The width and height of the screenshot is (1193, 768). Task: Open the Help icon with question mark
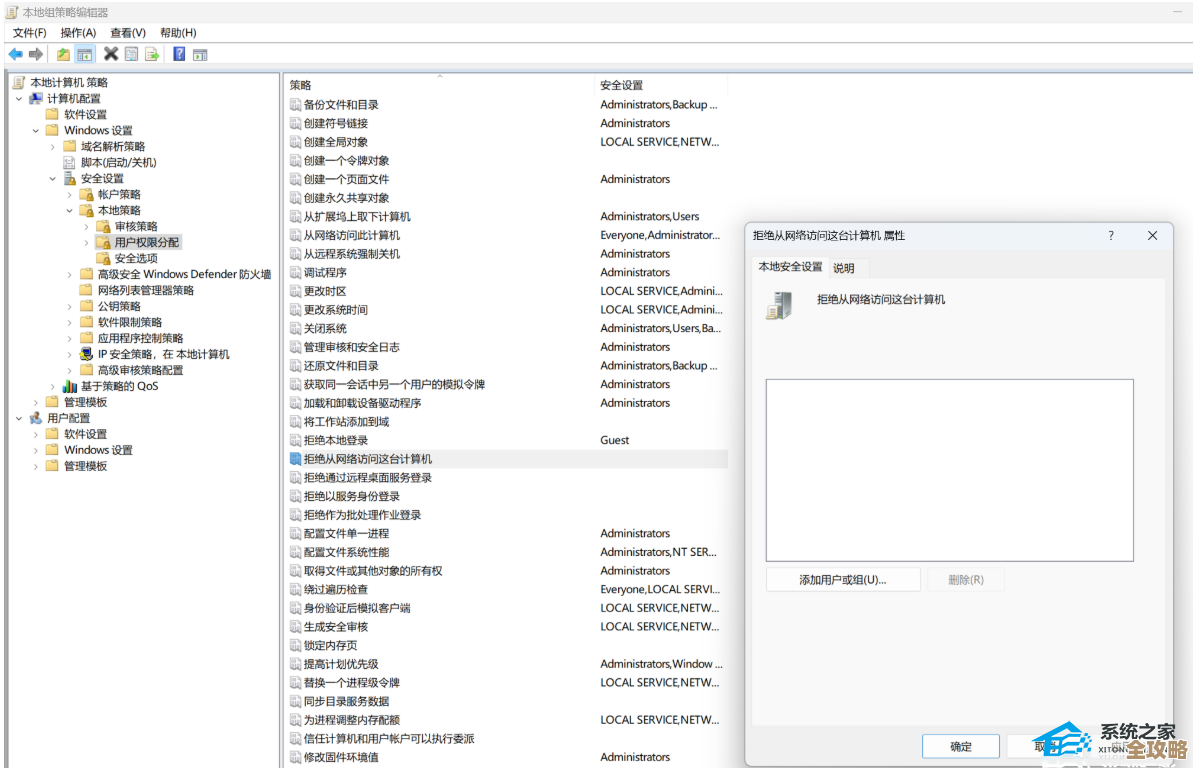179,54
